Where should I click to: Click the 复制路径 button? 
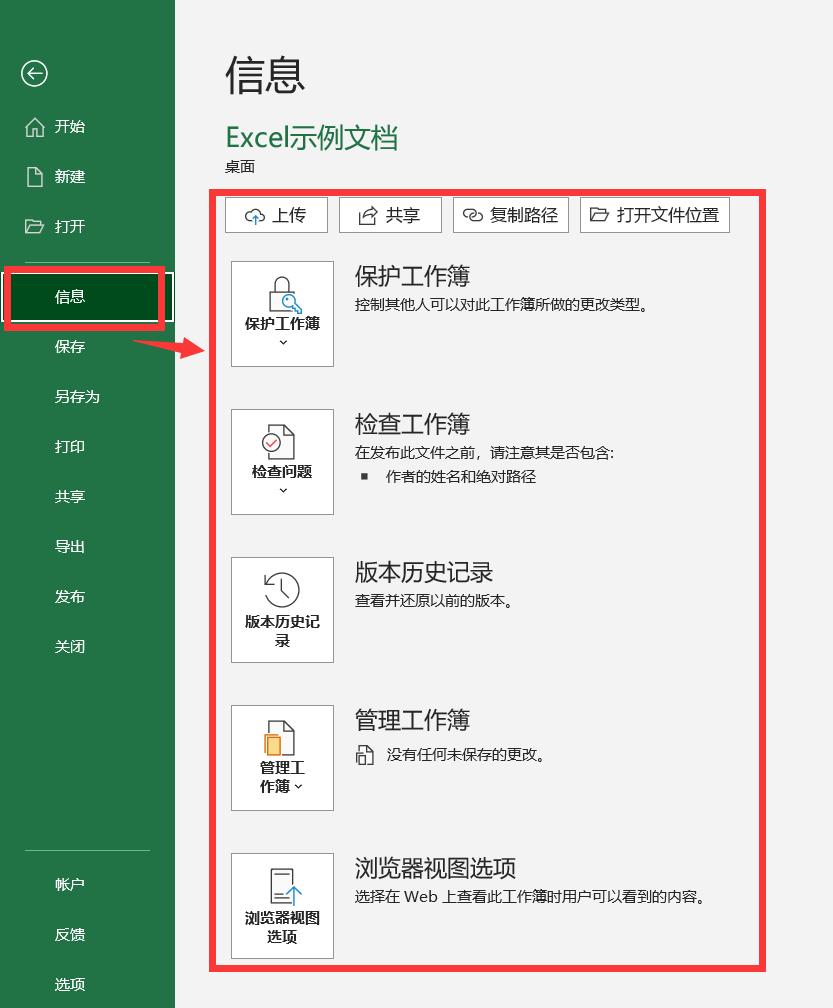coord(511,214)
